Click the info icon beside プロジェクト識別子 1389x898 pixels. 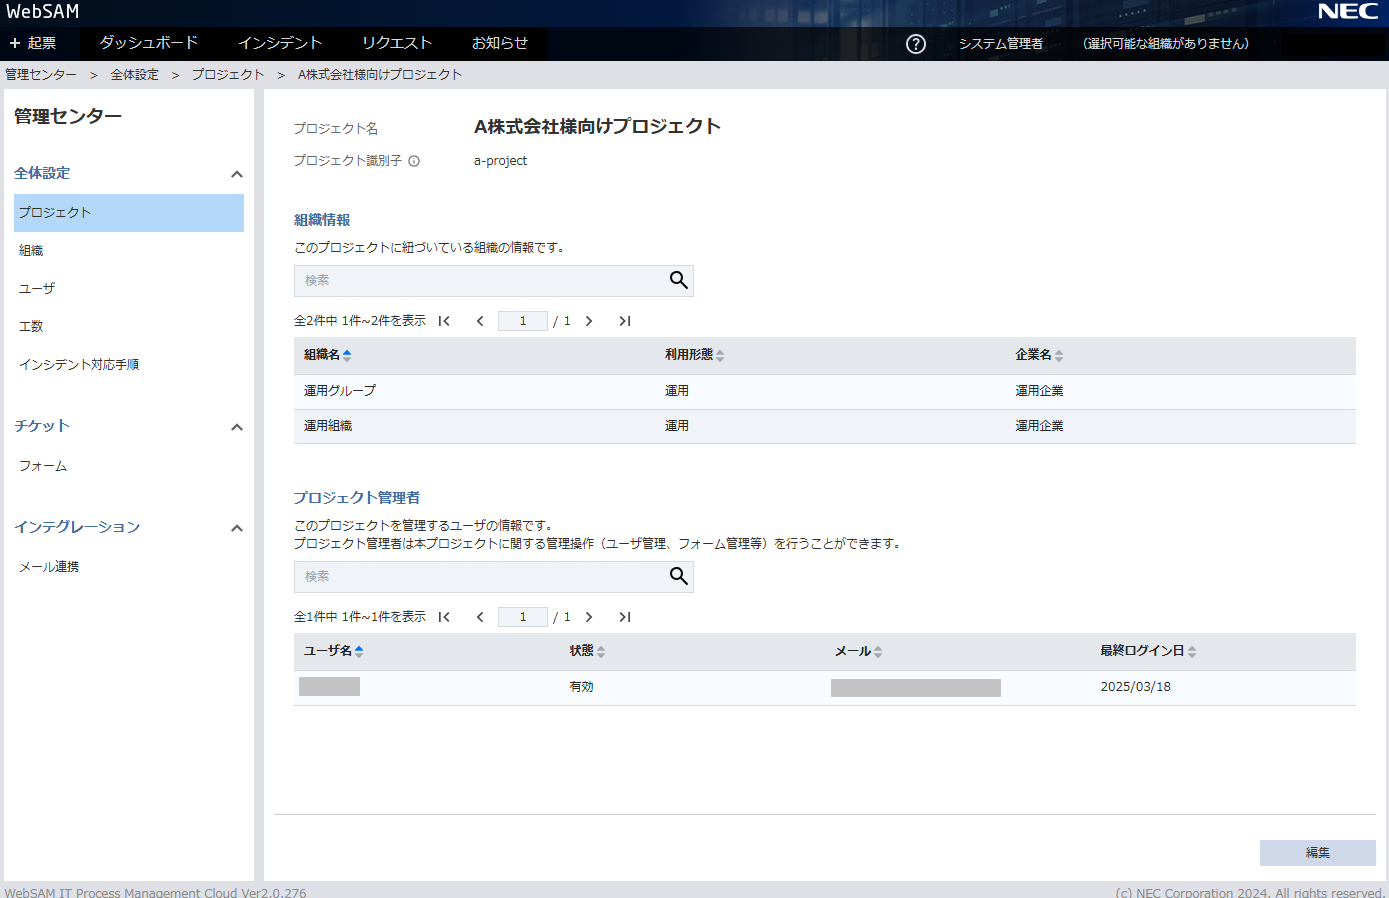[414, 161]
